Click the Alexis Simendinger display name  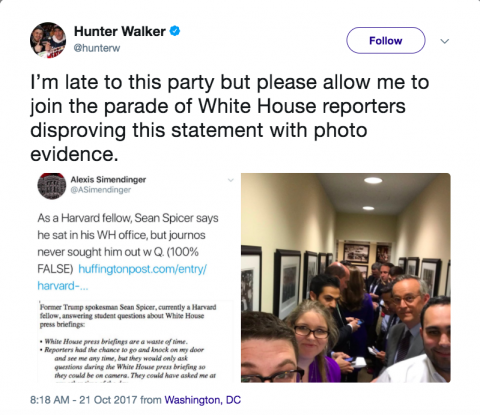coord(108,179)
